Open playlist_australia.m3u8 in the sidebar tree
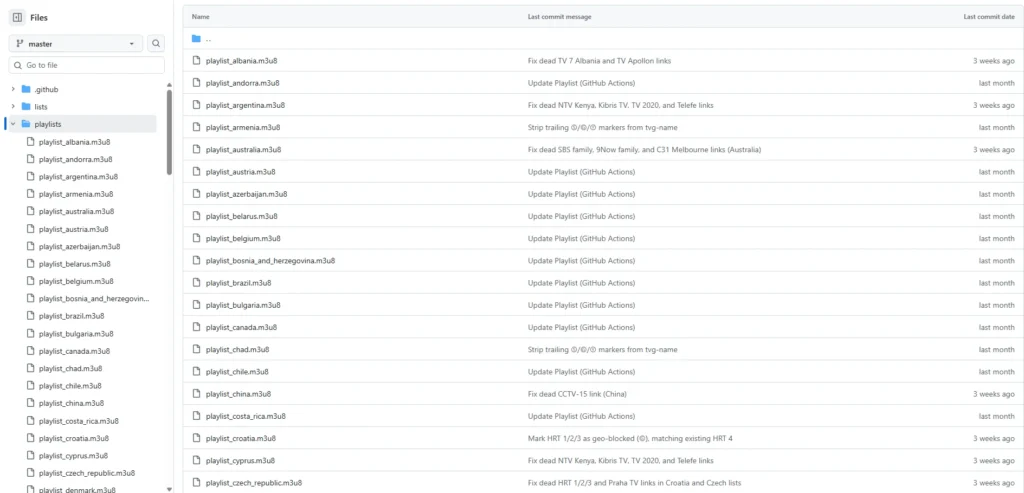 coord(76,212)
